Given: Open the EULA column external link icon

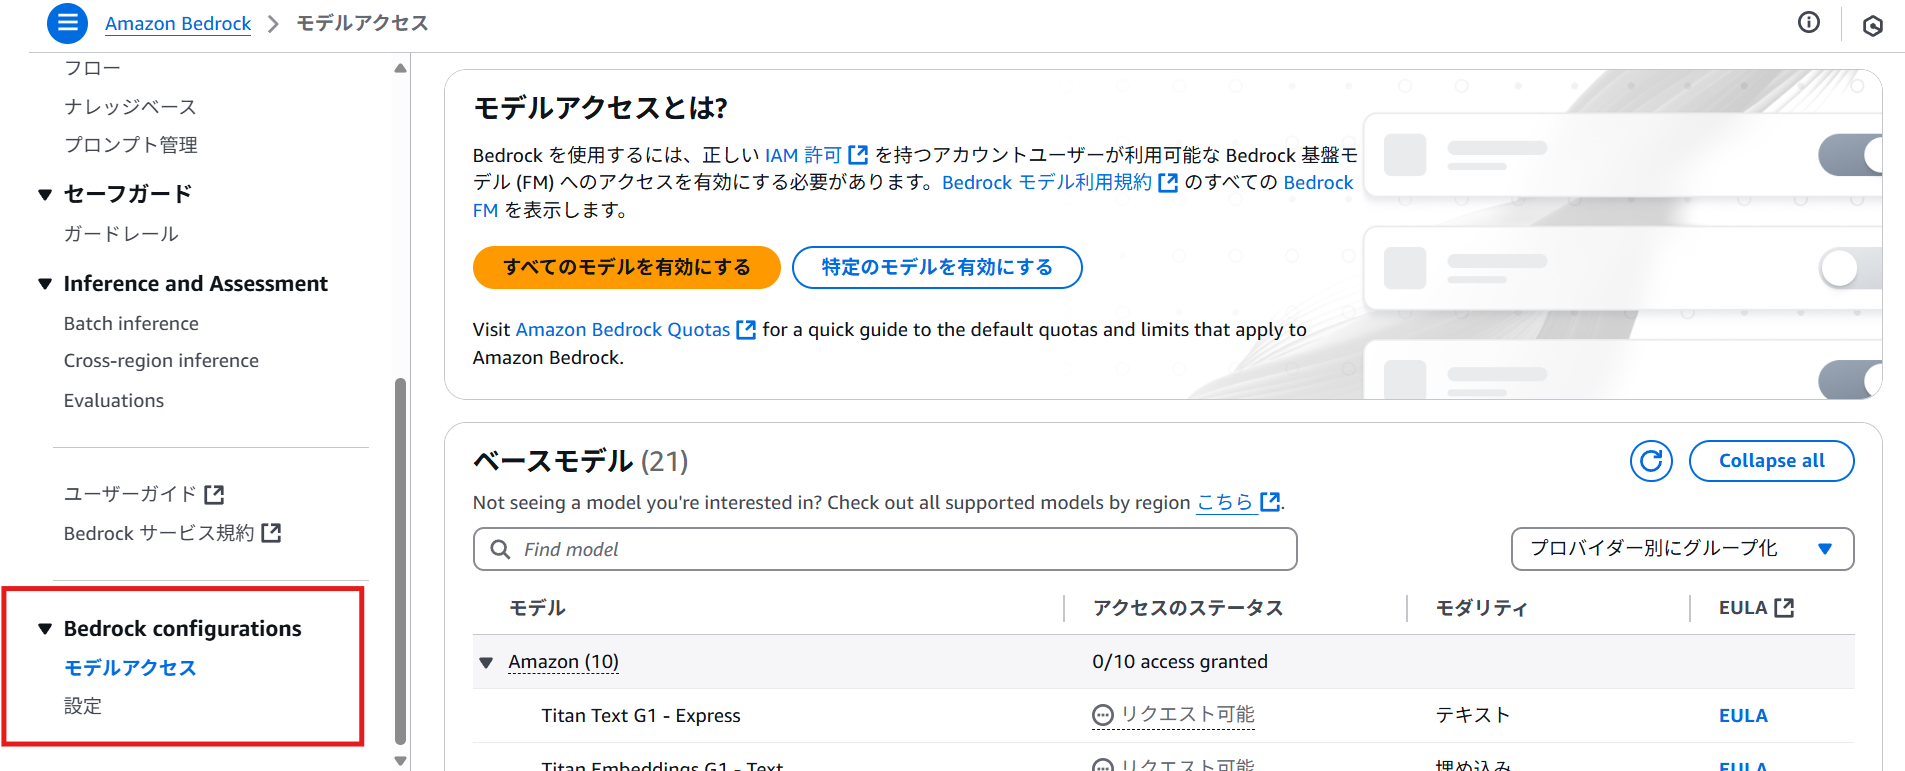Looking at the screenshot, I should pyautogui.click(x=1784, y=607).
